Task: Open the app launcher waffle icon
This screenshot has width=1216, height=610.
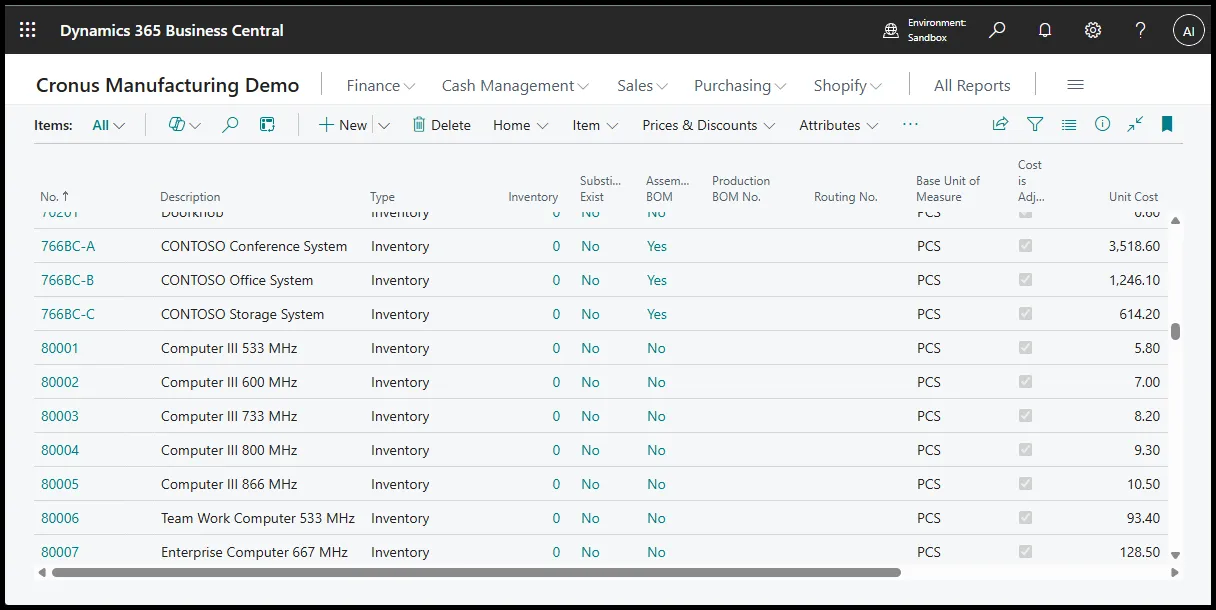Action: pos(28,30)
